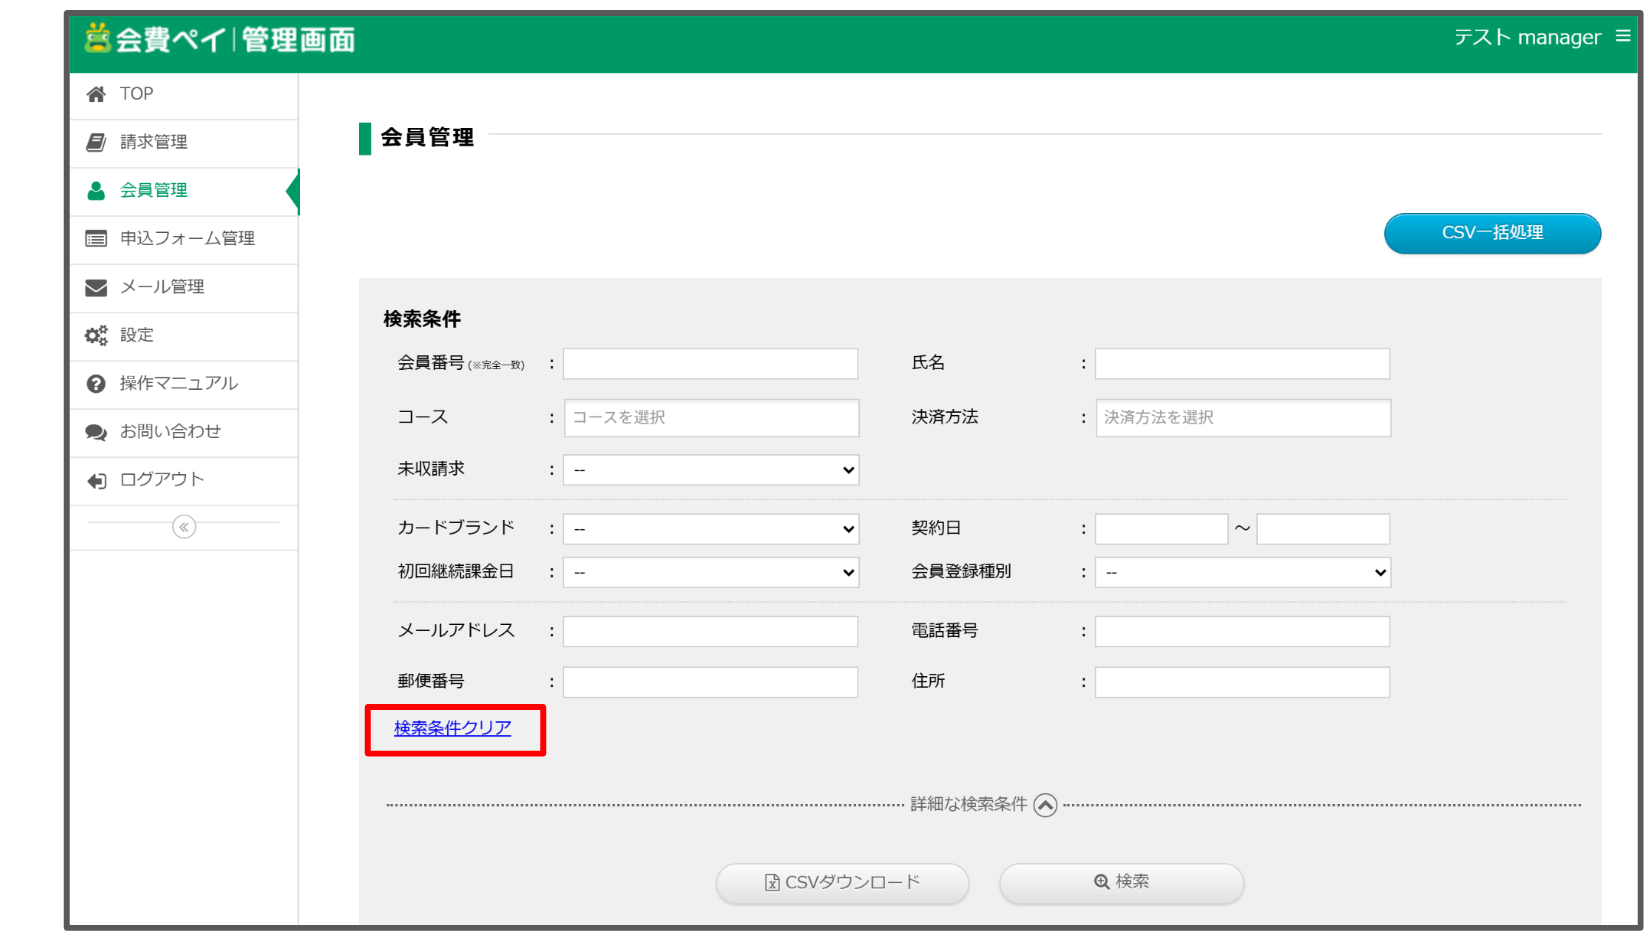
Task: Click the ログアウト exit icon
Action: pyautogui.click(x=96, y=480)
